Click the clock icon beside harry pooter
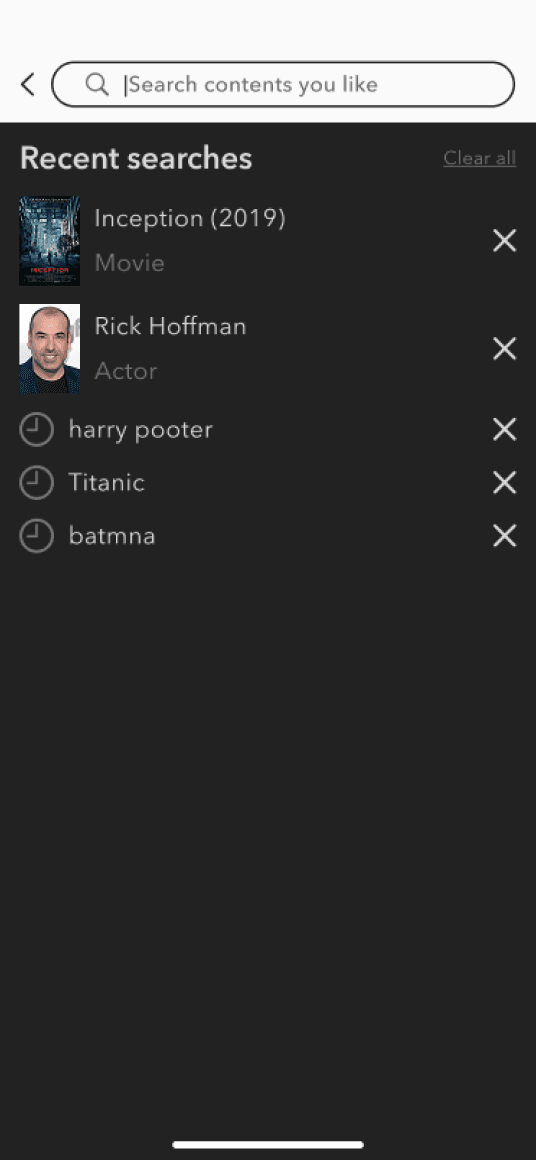Image resolution: width=536 pixels, height=1160 pixels. pos(36,430)
